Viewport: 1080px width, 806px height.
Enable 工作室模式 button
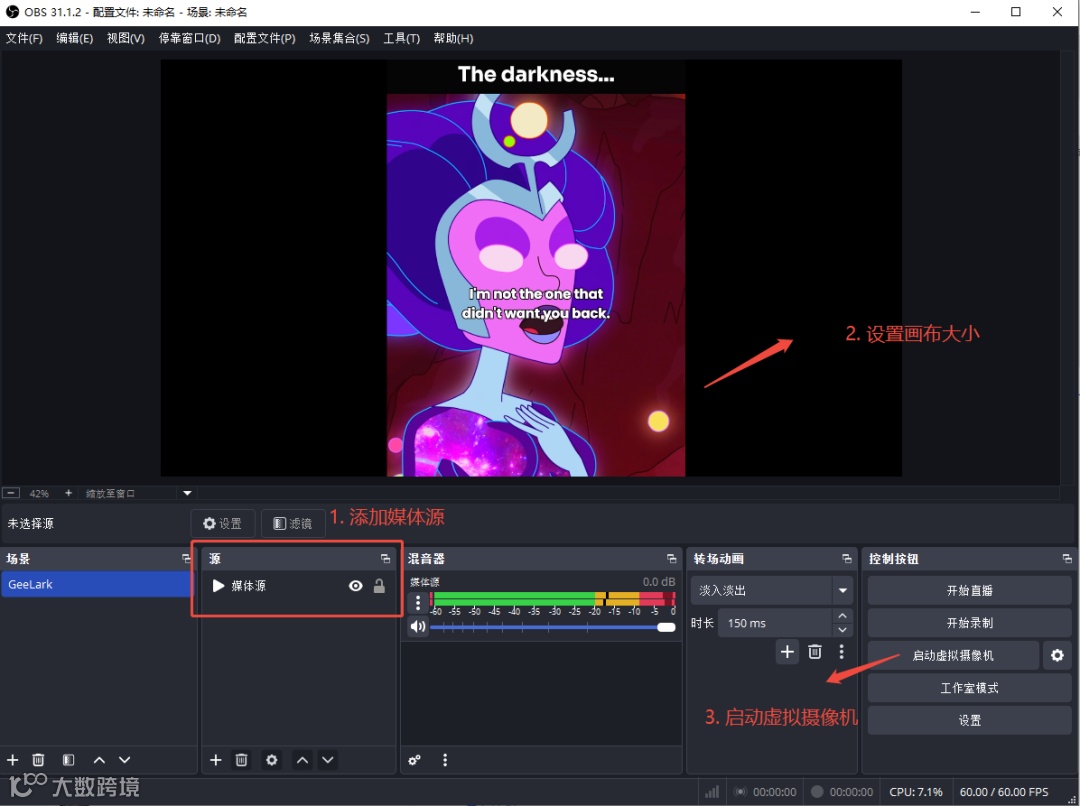(969, 688)
